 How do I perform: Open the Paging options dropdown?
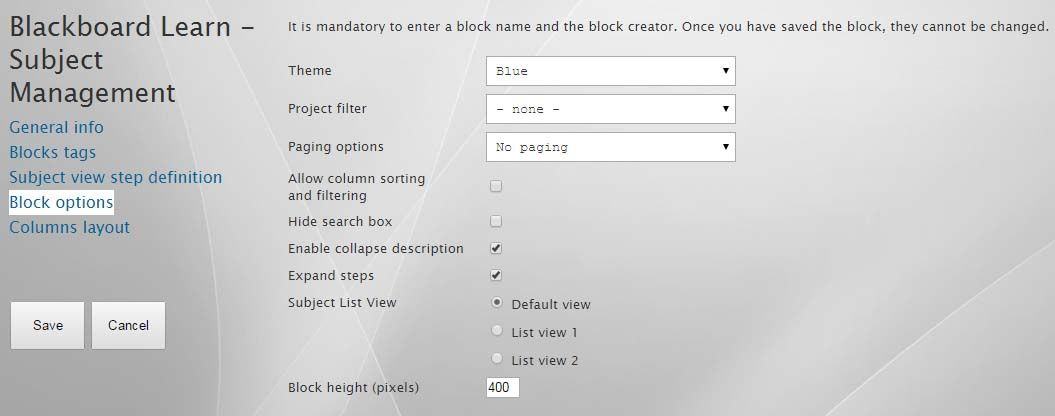click(x=610, y=147)
